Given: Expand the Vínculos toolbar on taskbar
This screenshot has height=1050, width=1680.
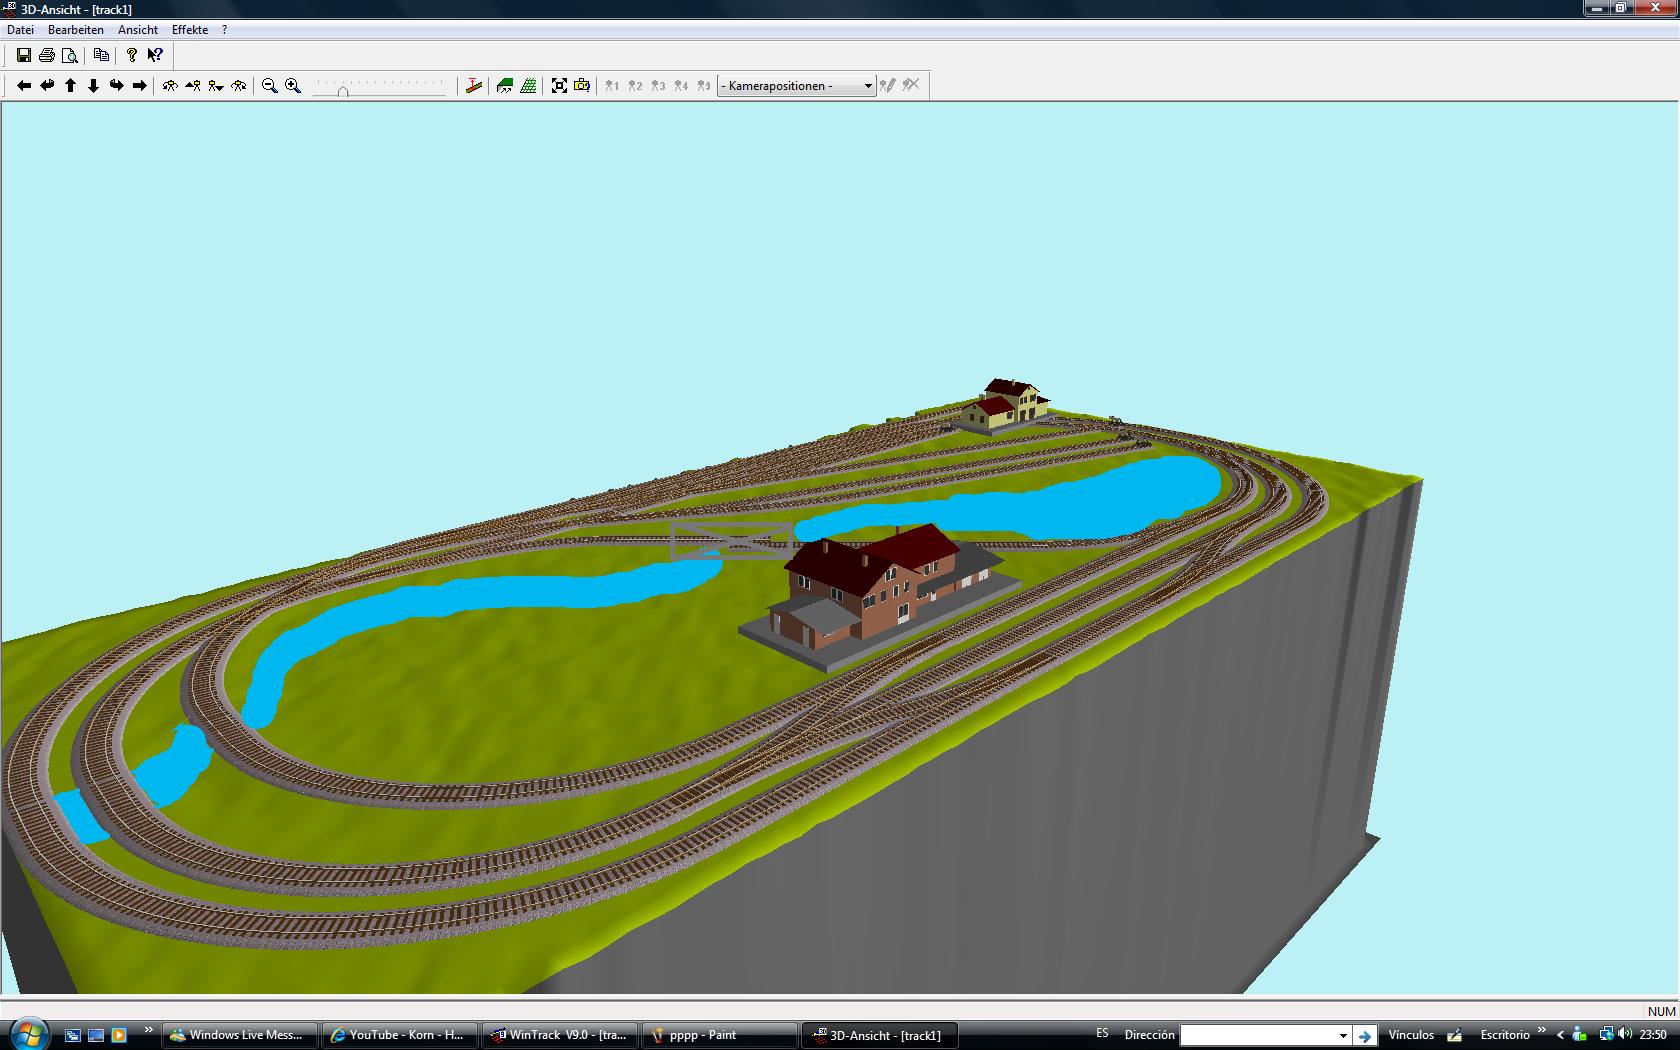Looking at the screenshot, I should click(1410, 1035).
